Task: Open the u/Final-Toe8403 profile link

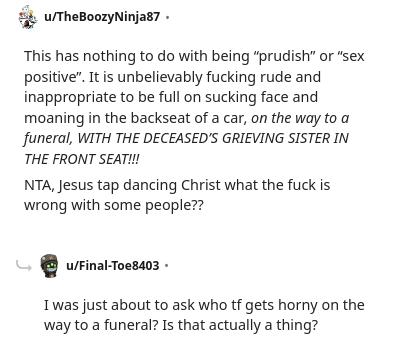Action: click(113, 266)
